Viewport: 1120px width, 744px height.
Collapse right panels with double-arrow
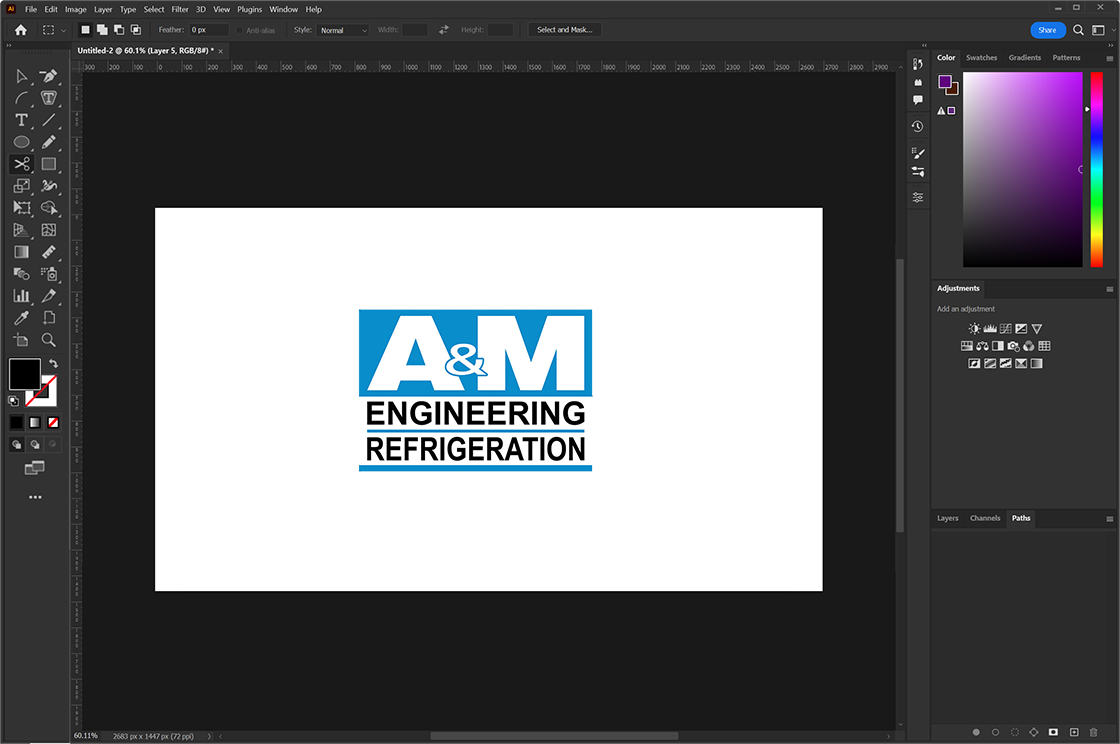click(1110, 45)
